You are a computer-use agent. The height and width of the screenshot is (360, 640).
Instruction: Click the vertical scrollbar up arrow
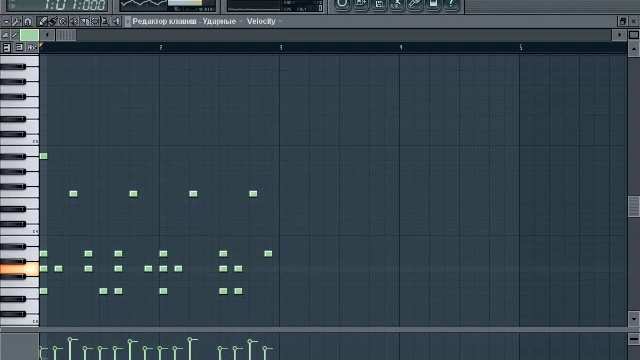tap(633, 49)
